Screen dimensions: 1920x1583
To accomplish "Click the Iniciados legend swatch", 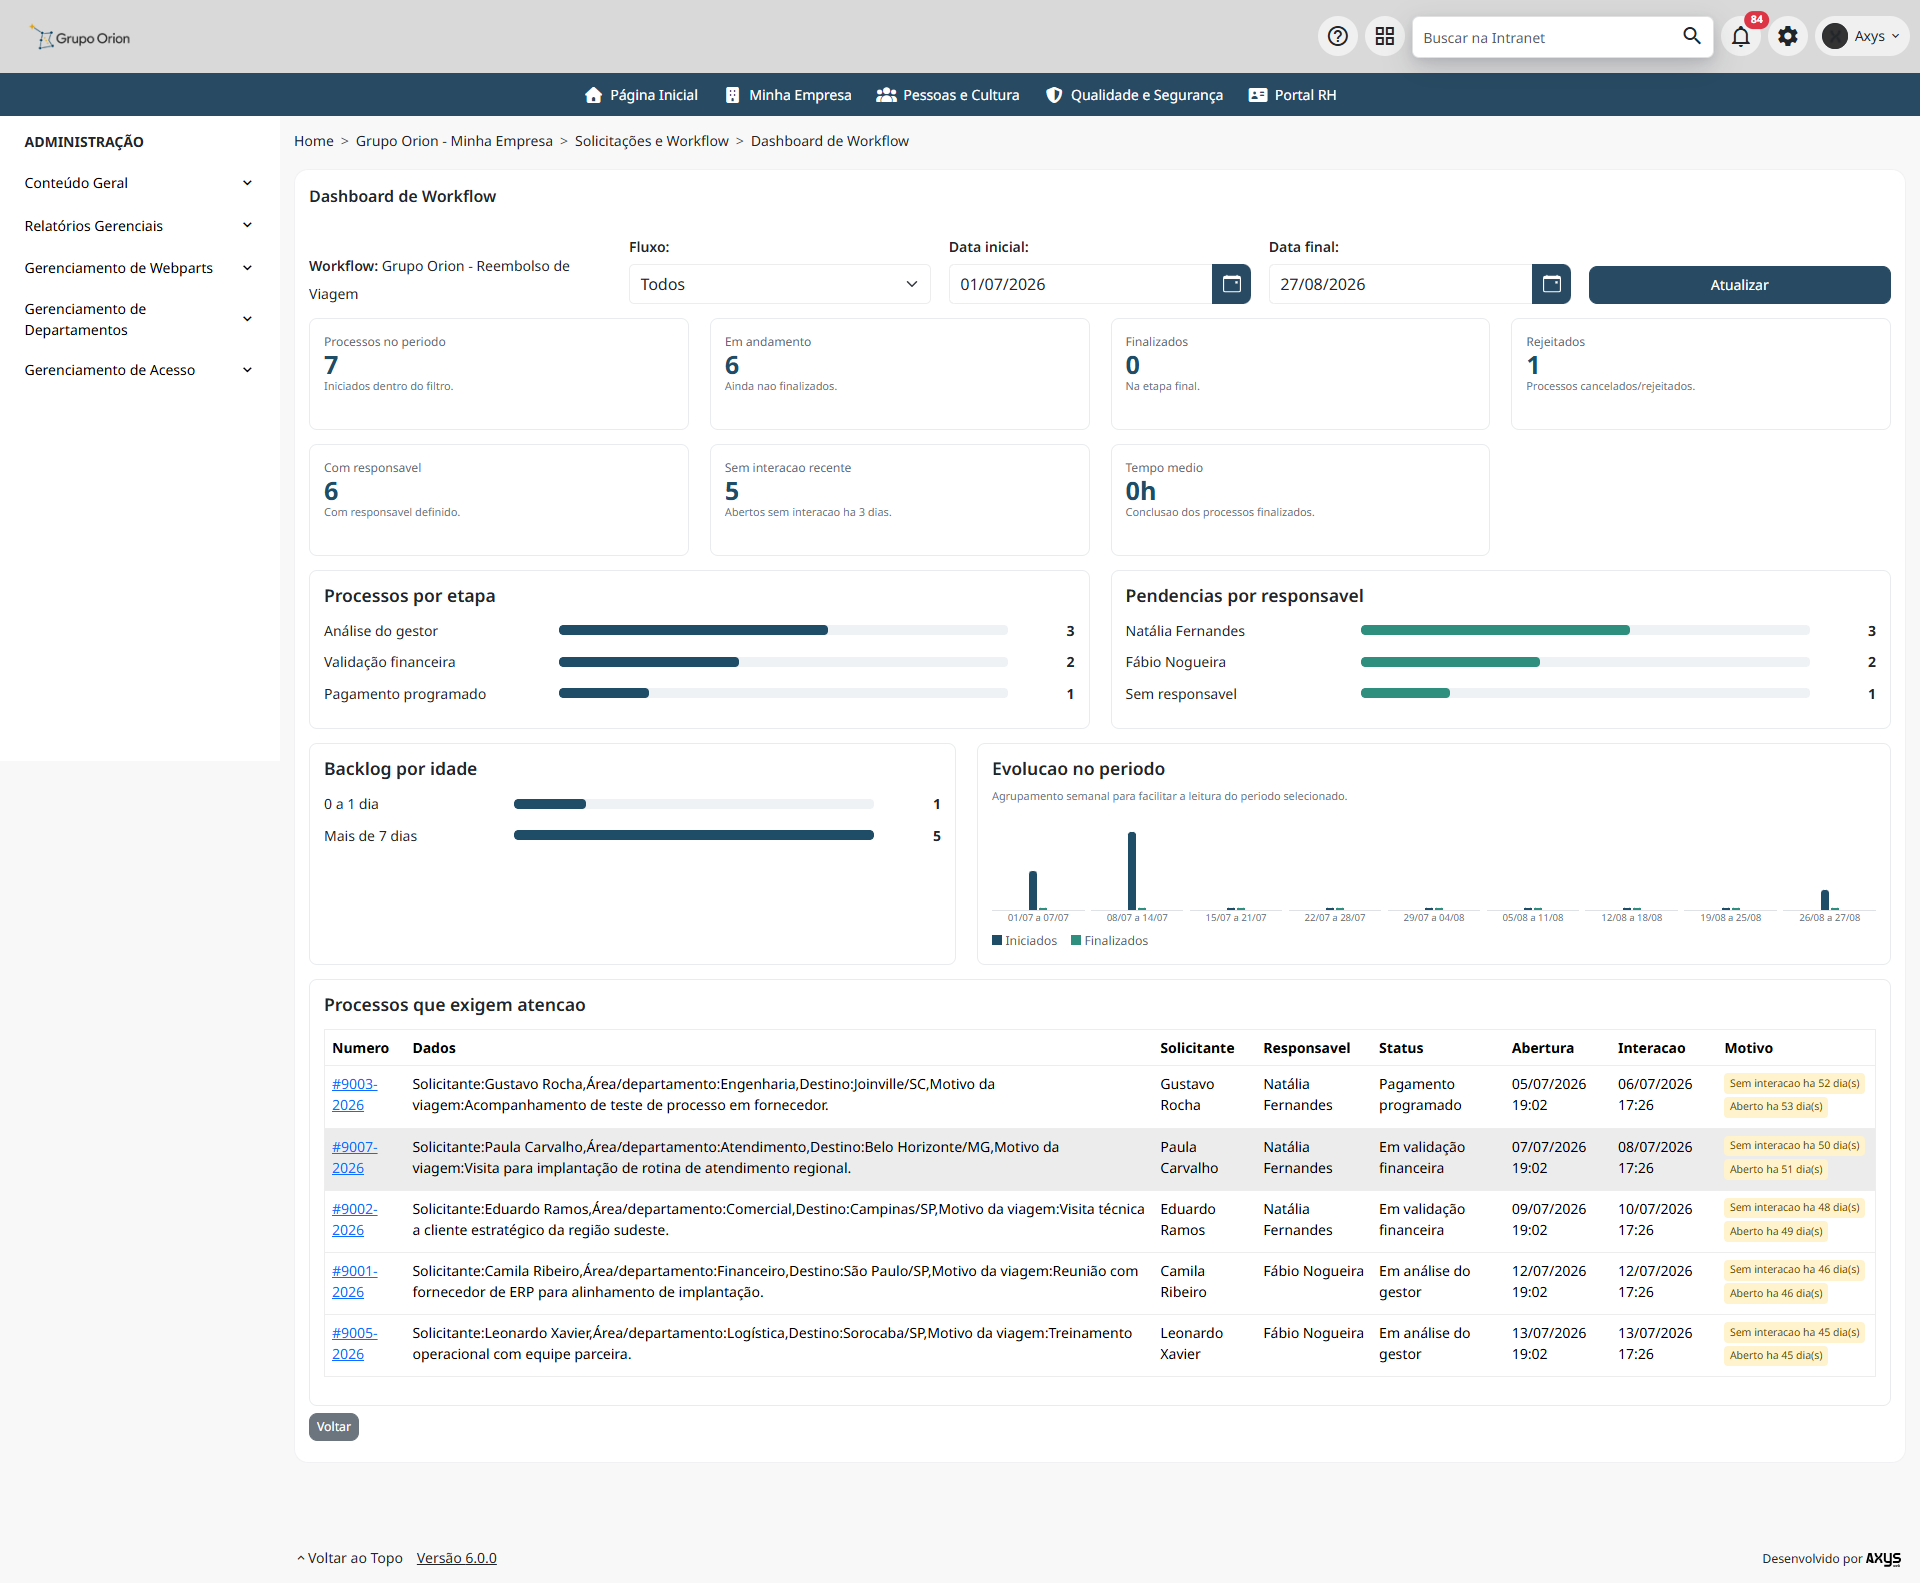I will (x=996, y=940).
